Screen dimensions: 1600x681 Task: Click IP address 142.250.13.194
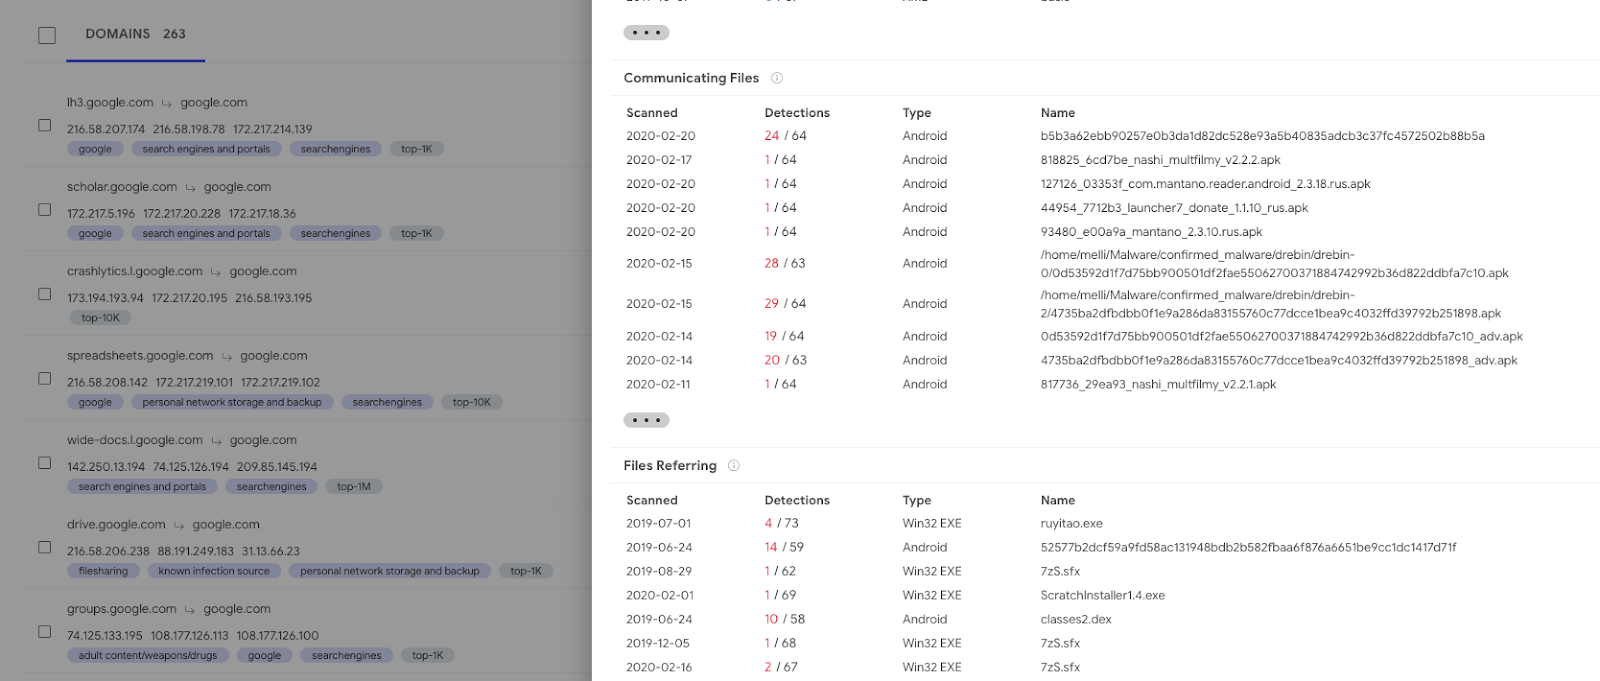pos(106,467)
